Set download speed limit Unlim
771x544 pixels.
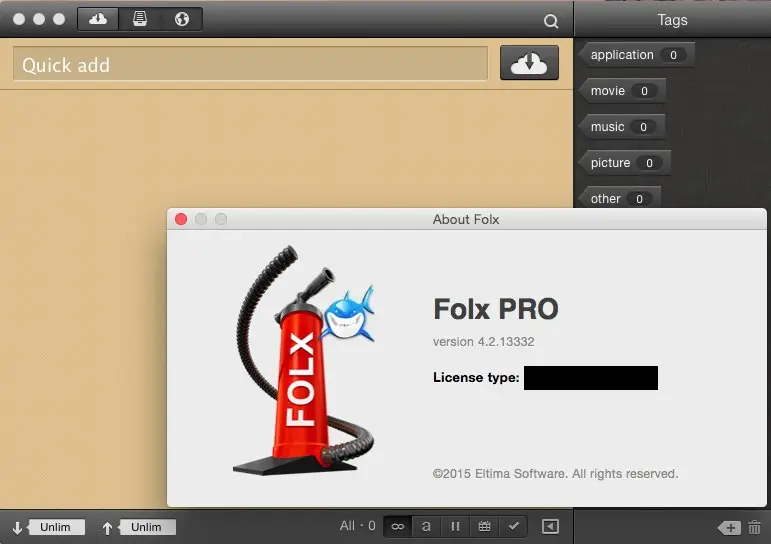pyautogui.click(x=56, y=527)
